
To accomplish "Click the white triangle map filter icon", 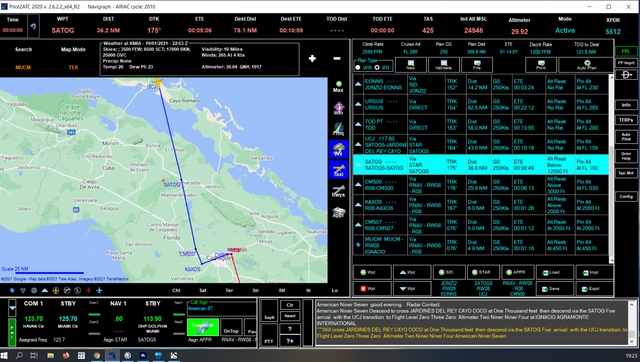I will (45, 290).
